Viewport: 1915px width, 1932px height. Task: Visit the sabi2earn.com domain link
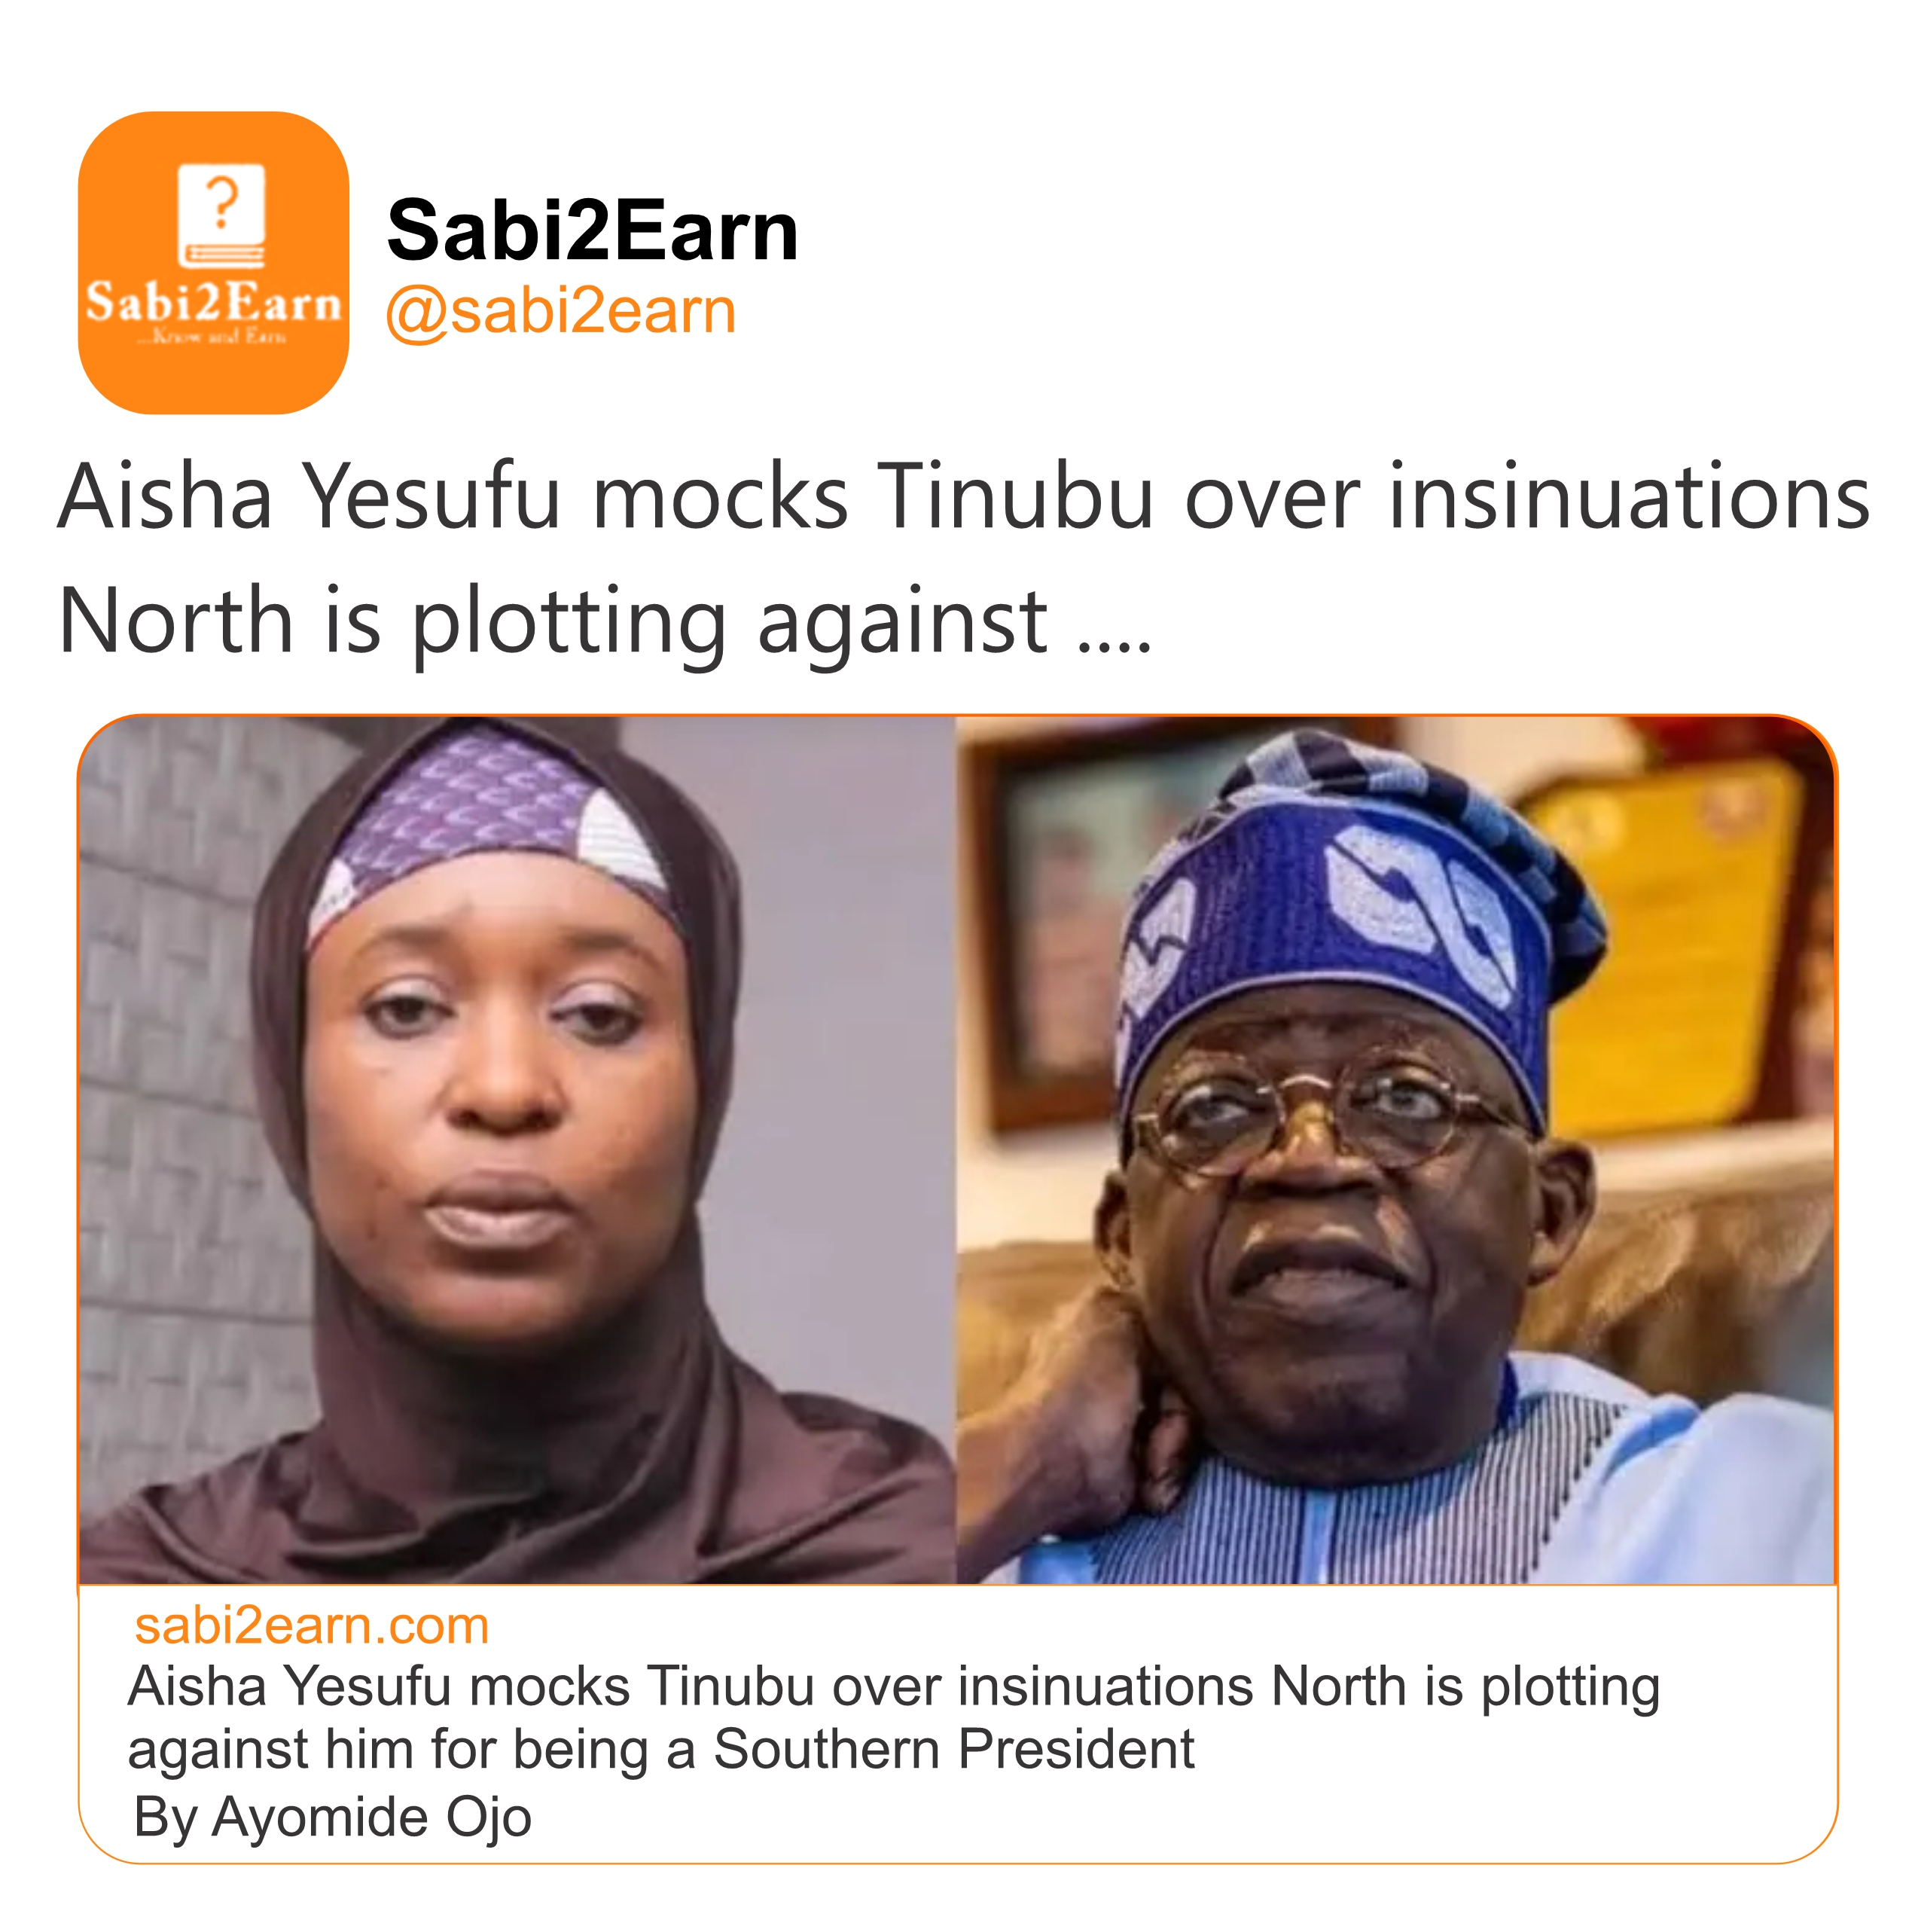[x=312, y=1626]
